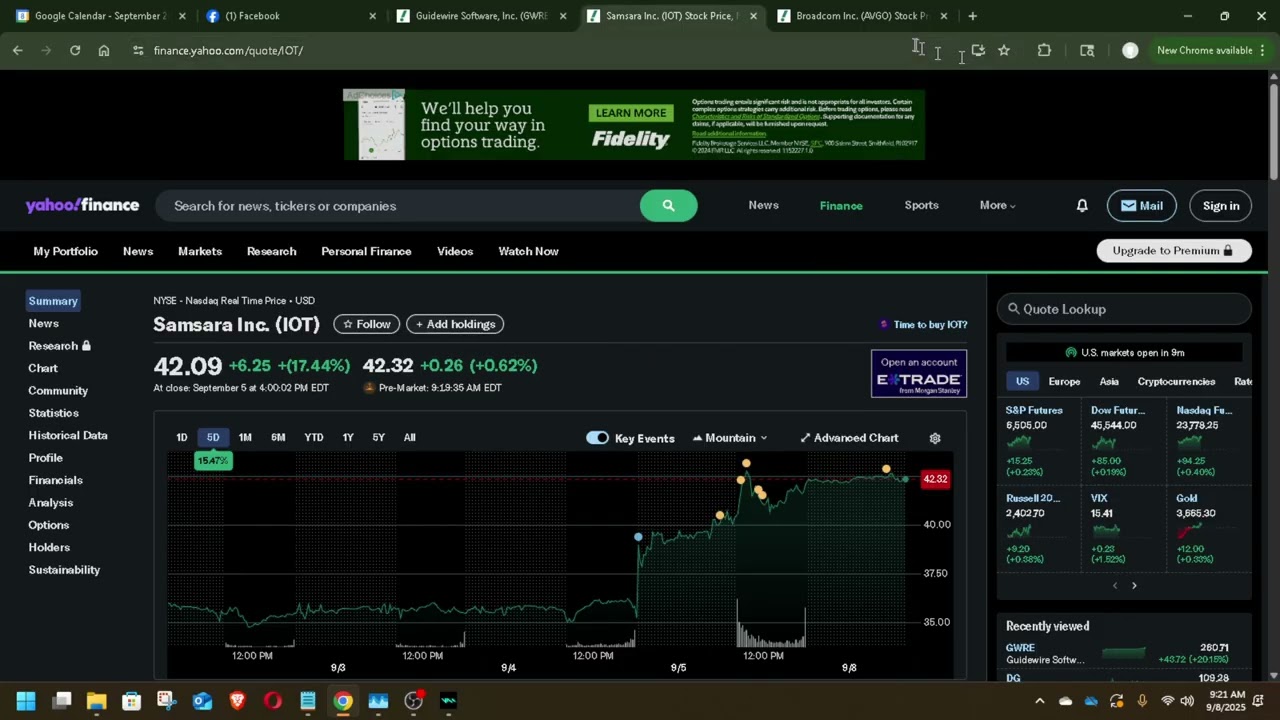
Task: Open My Portfolio menu
Action: click(66, 251)
